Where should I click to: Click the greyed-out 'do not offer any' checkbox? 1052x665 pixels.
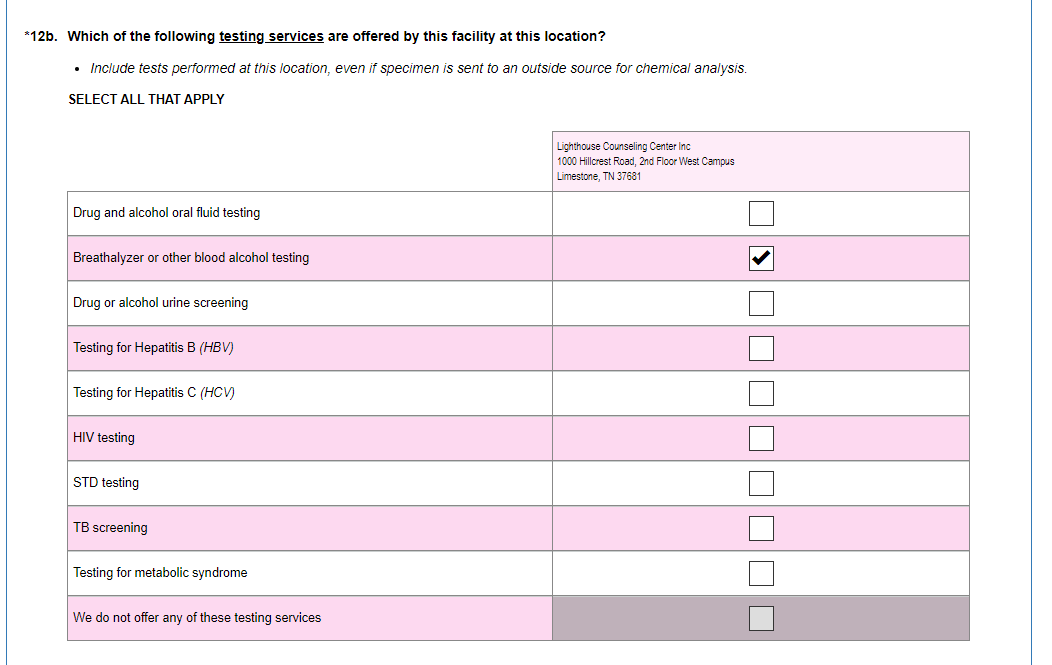coord(761,618)
